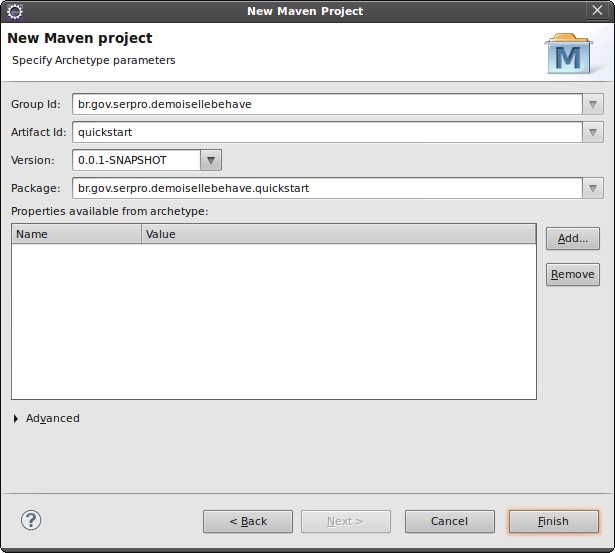Click the Cancel button

pos(449,522)
